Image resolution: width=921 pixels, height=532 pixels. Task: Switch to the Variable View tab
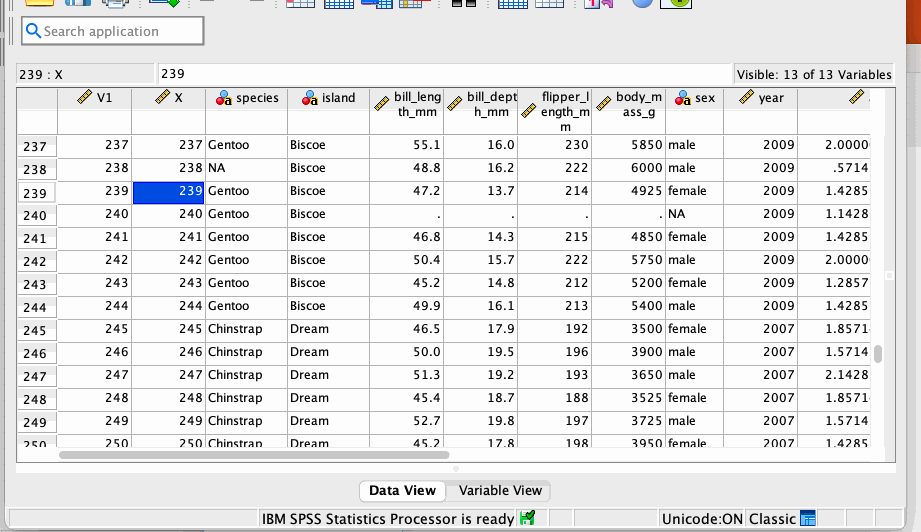499,490
